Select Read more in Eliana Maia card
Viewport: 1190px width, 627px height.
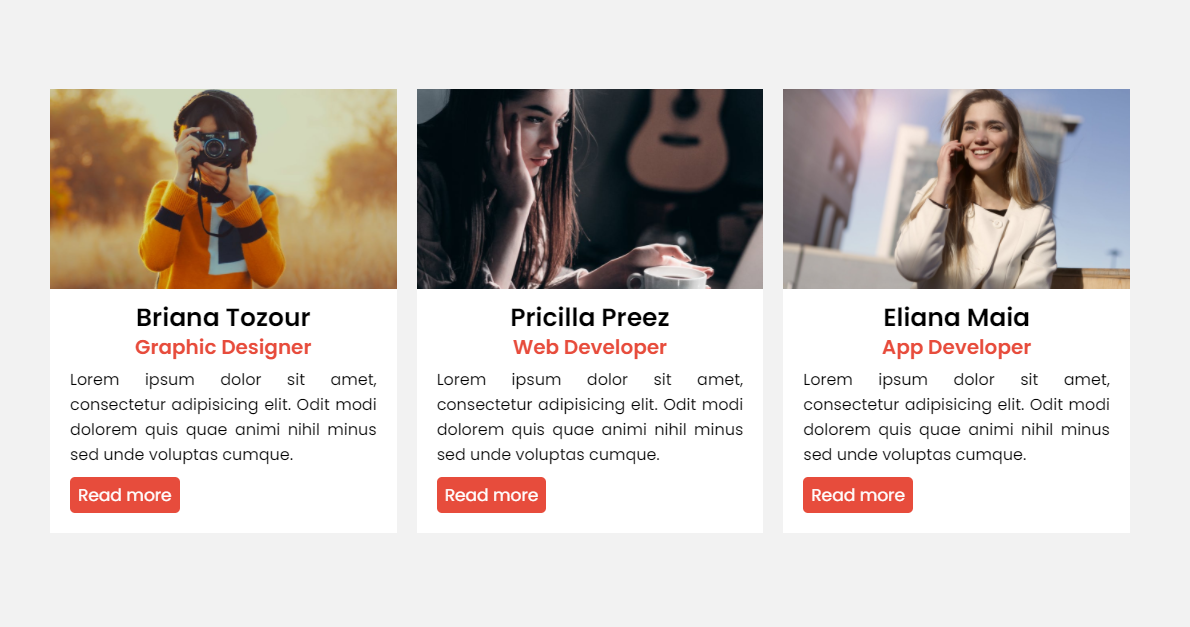coord(858,495)
